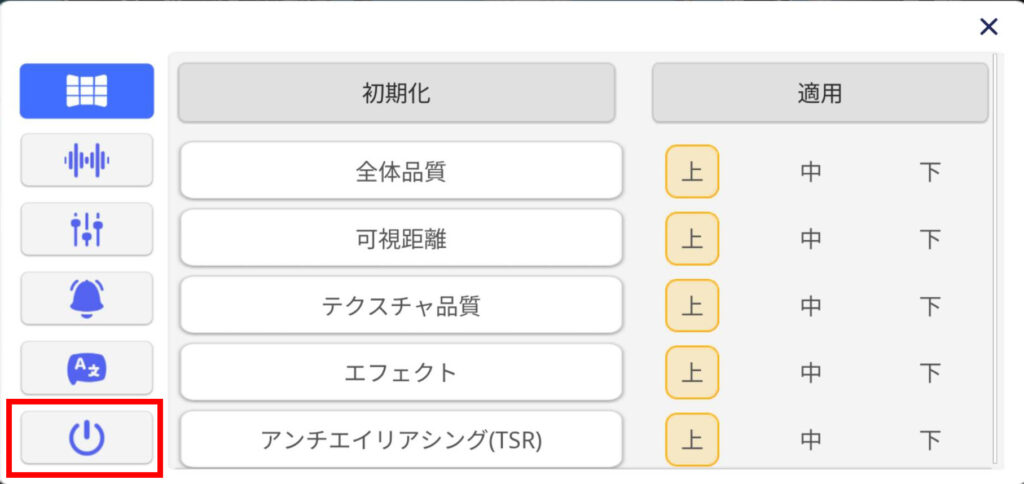The height and width of the screenshot is (484, 1024).
Task: Click the 適用 apply button
Action: pos(820,93)
